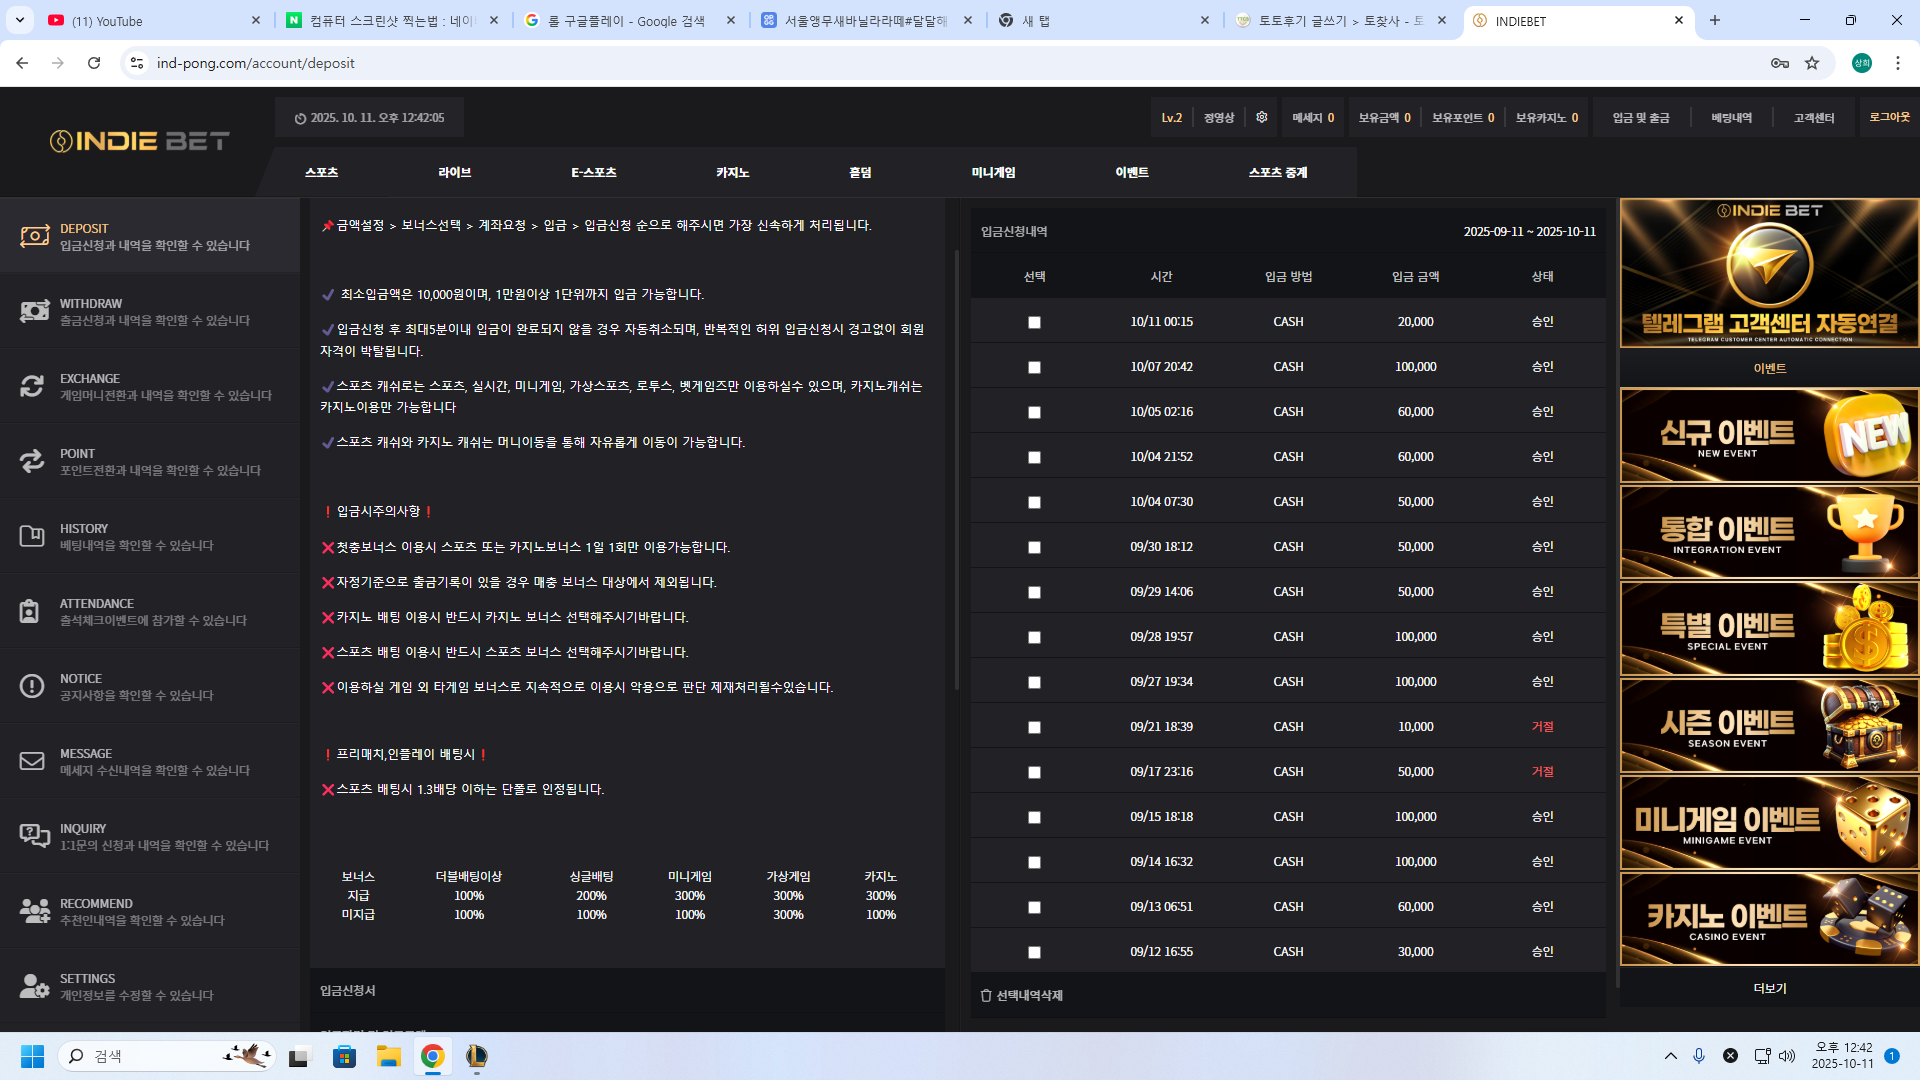The width and height of the screenshot is (1920, 1080).
Task: Open HISTORY folder icon in sidebar
Action: pos(32,536)
